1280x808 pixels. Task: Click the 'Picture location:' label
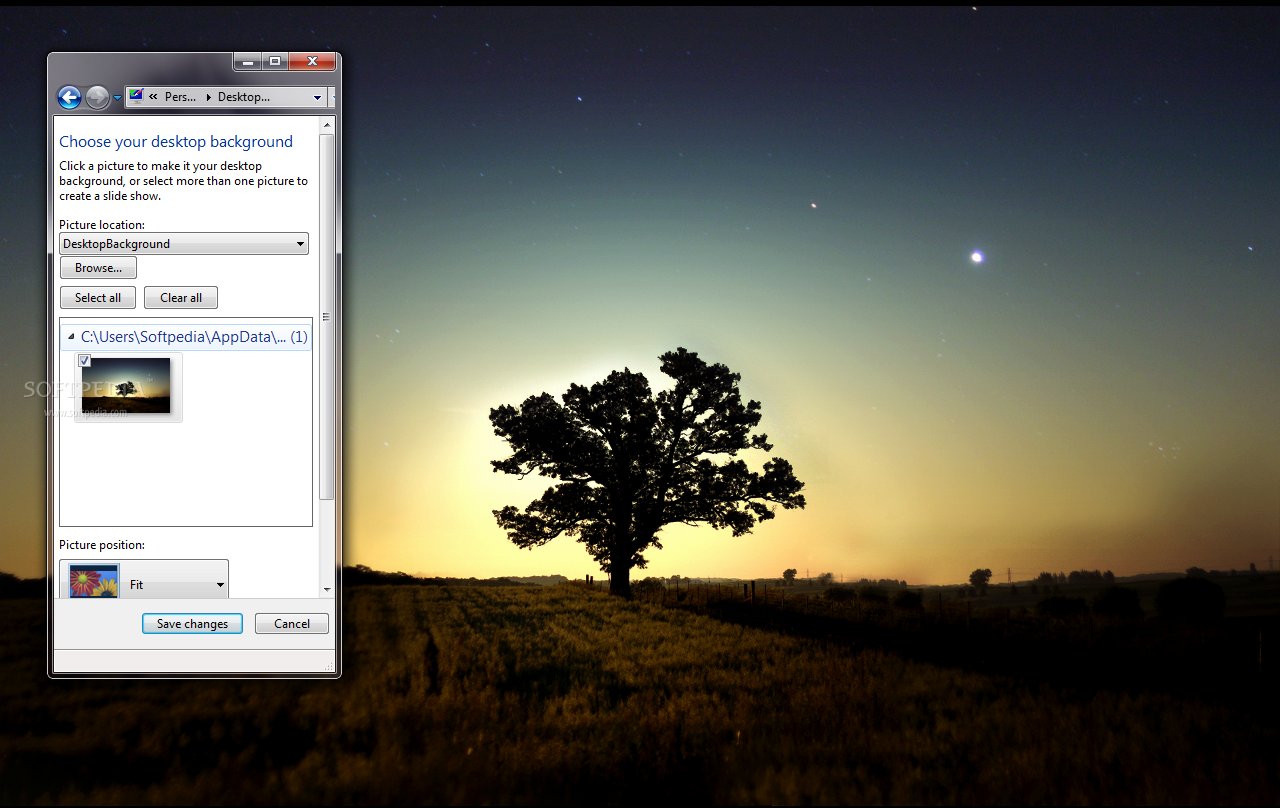(102, 225)
